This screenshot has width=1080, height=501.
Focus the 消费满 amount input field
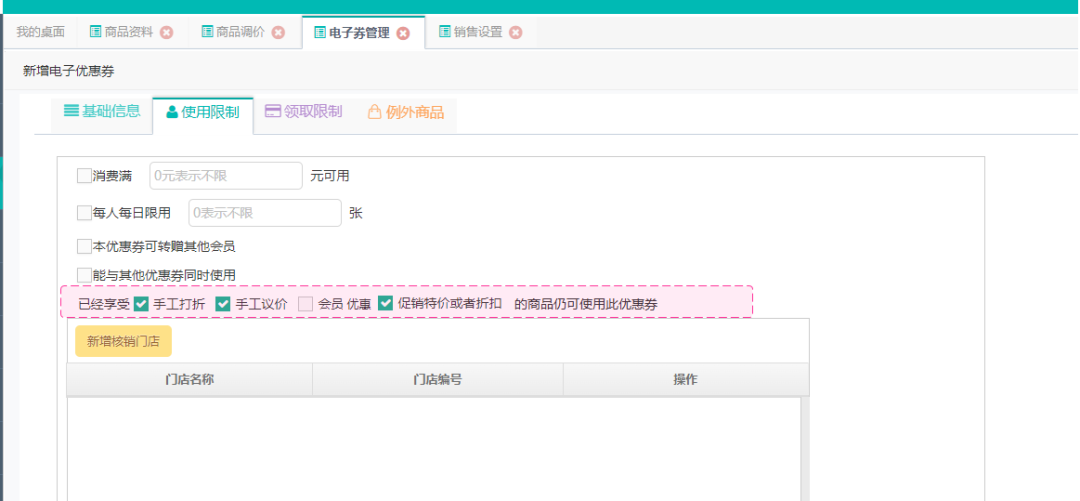click(x=225, y=176)
